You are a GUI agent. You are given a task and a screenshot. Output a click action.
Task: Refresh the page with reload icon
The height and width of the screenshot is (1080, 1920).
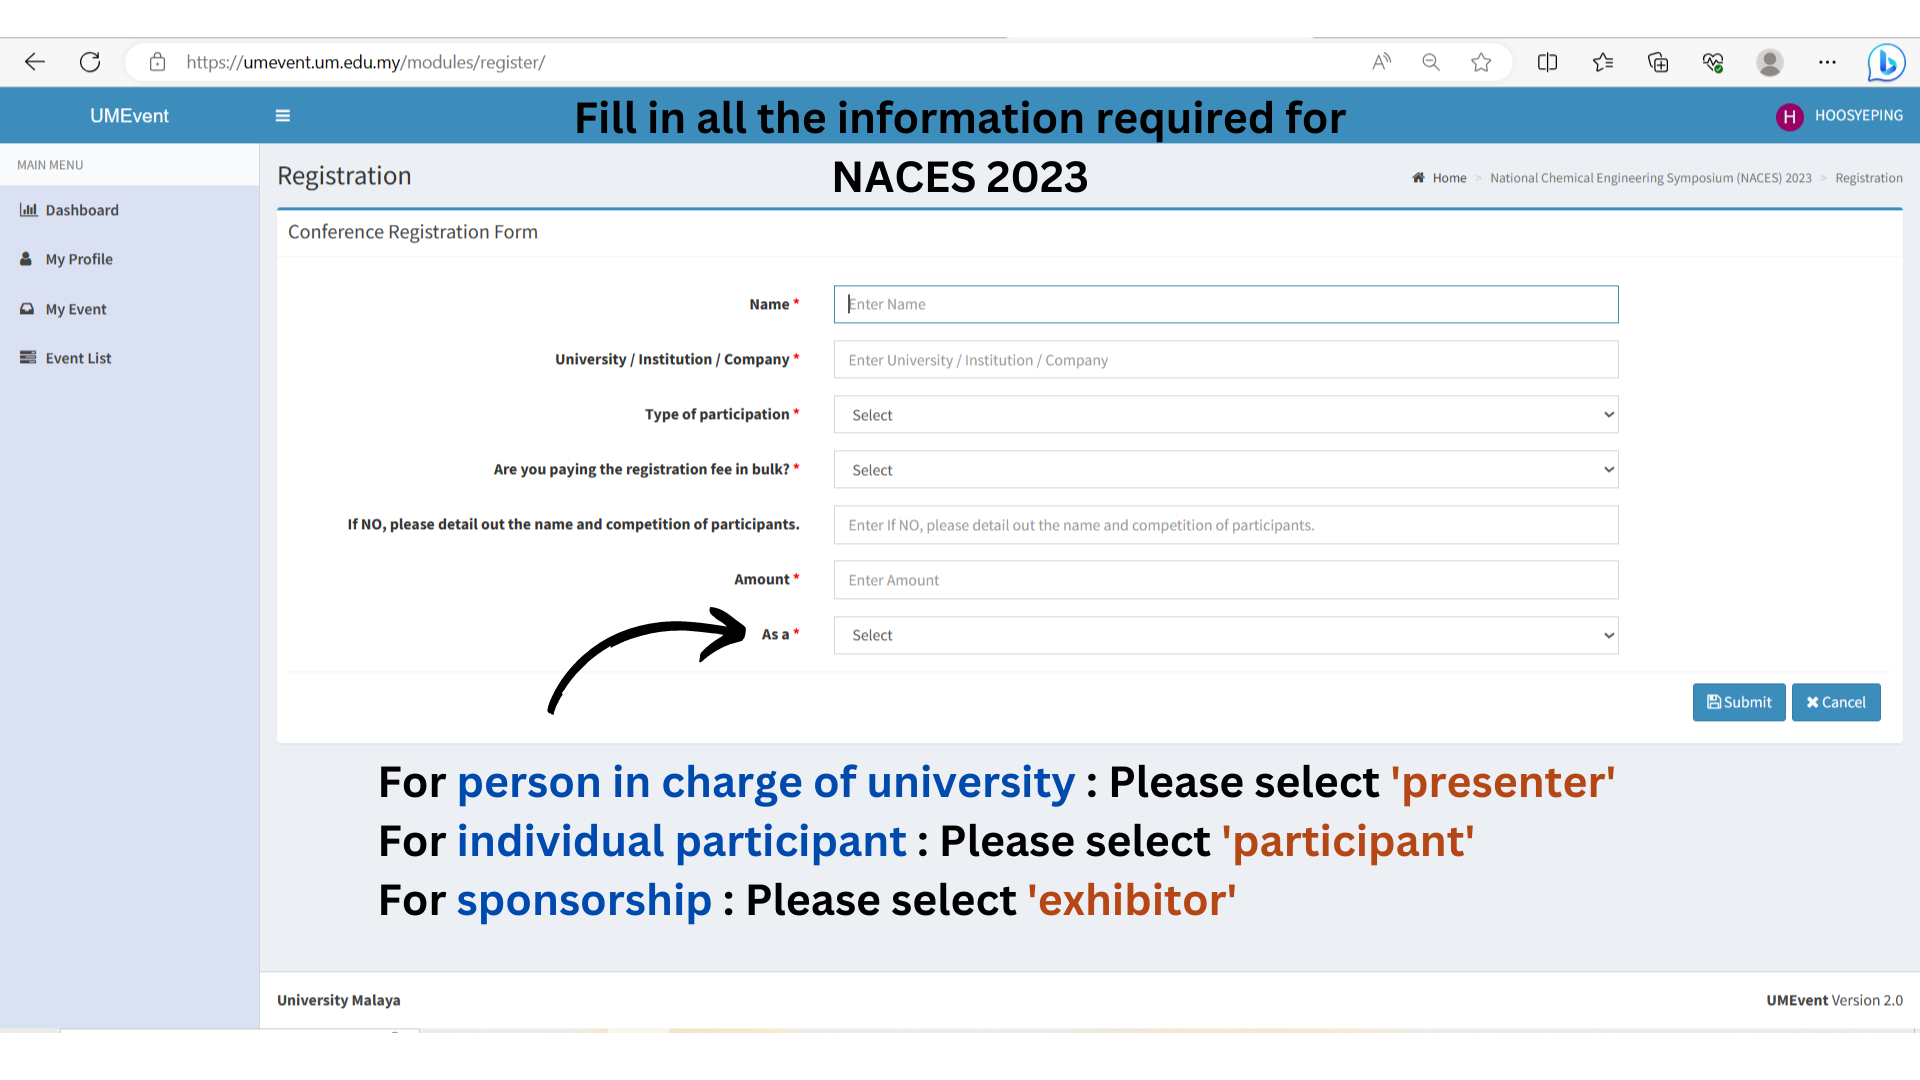[90, 62]
